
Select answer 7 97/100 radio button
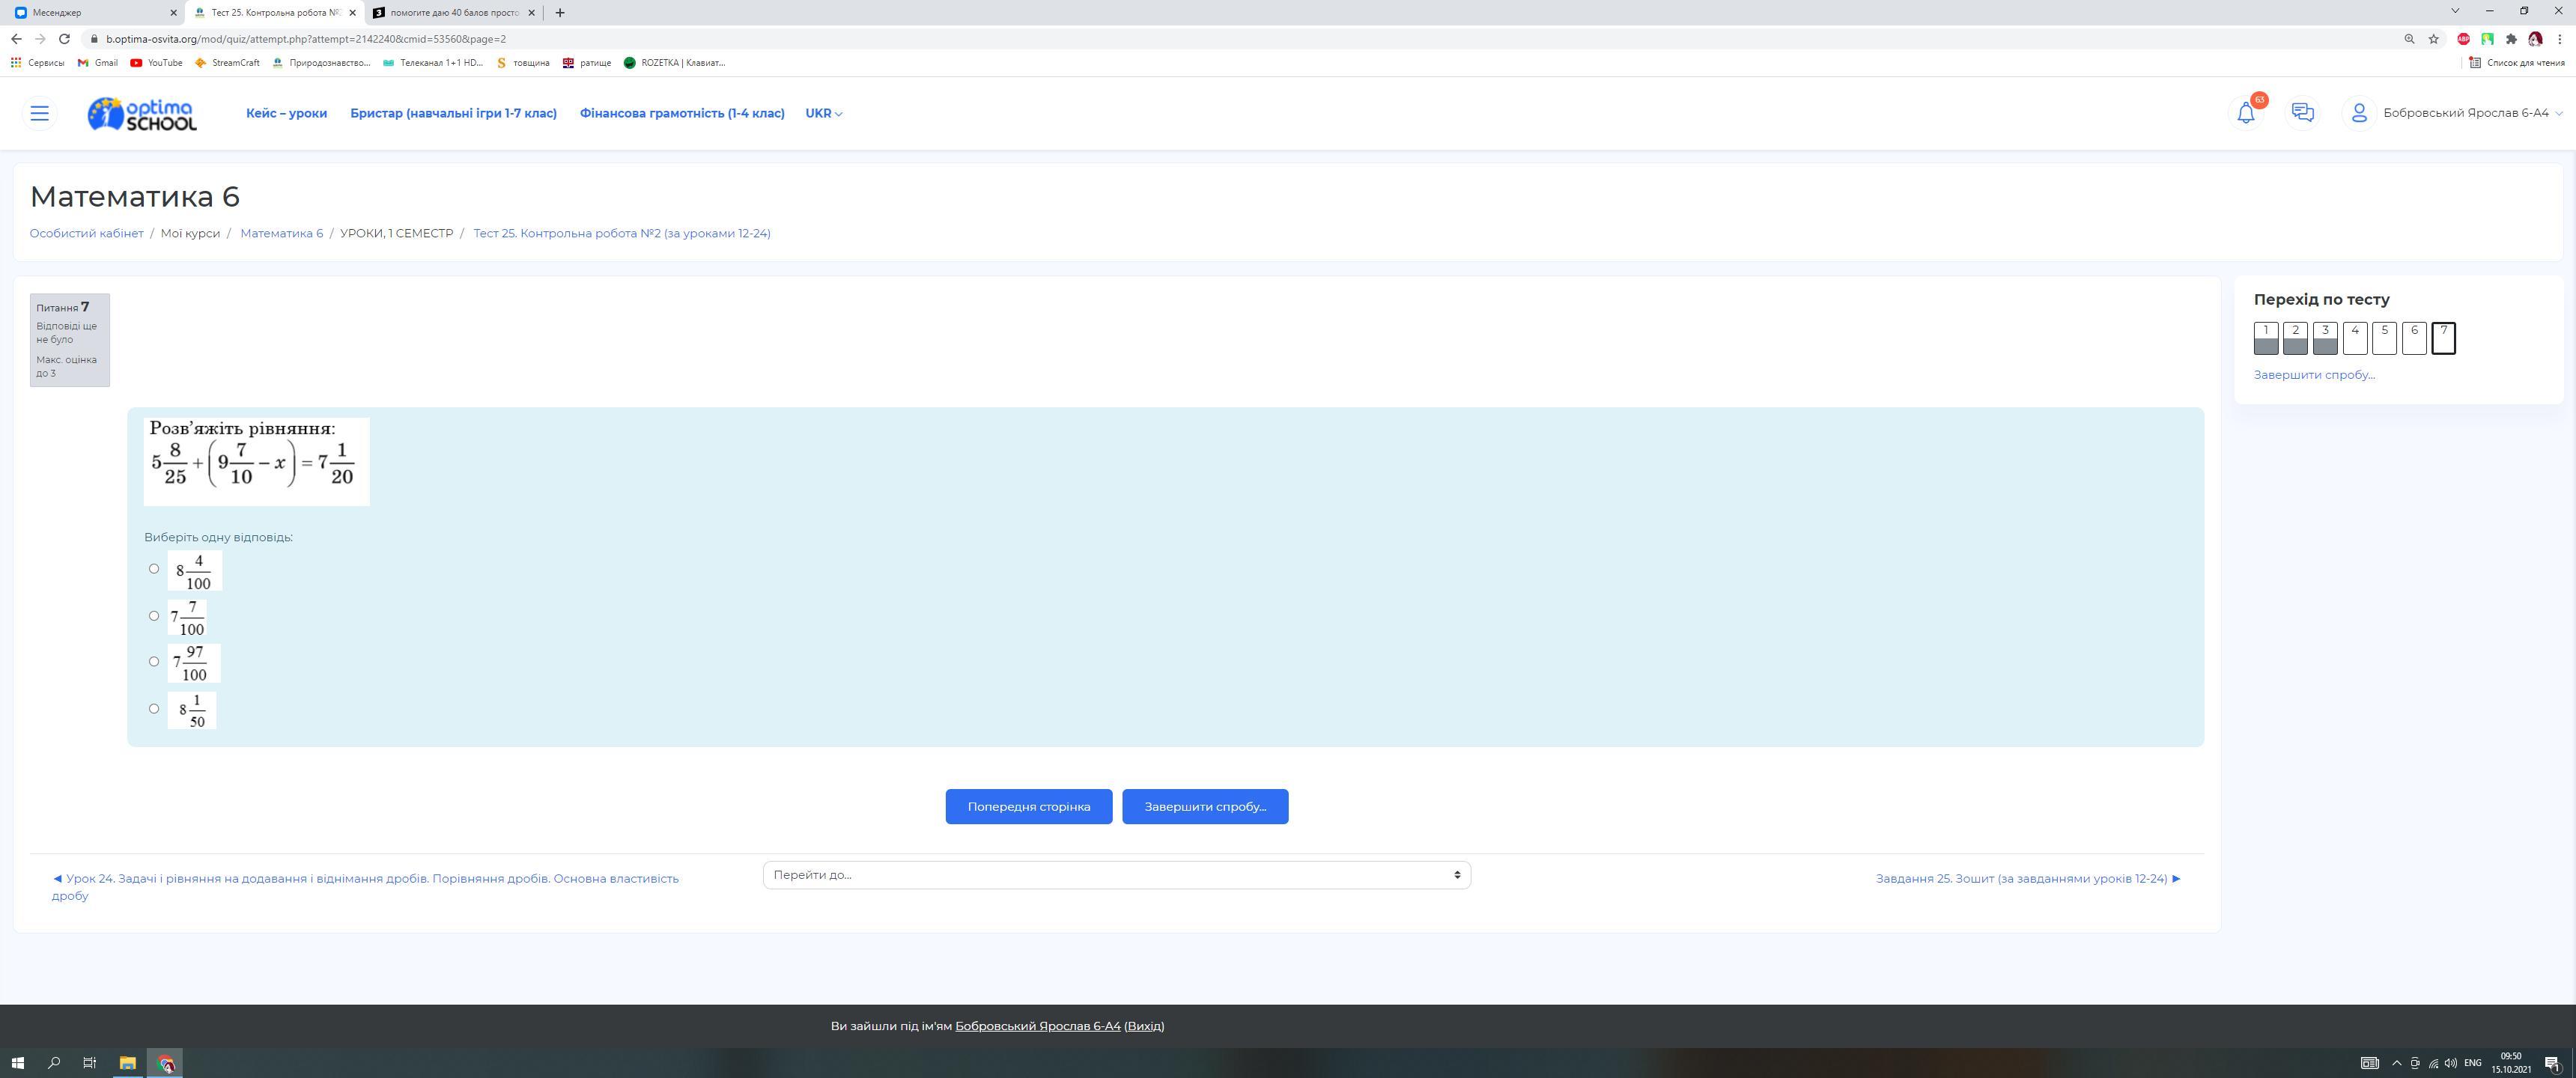pos(154,662)
